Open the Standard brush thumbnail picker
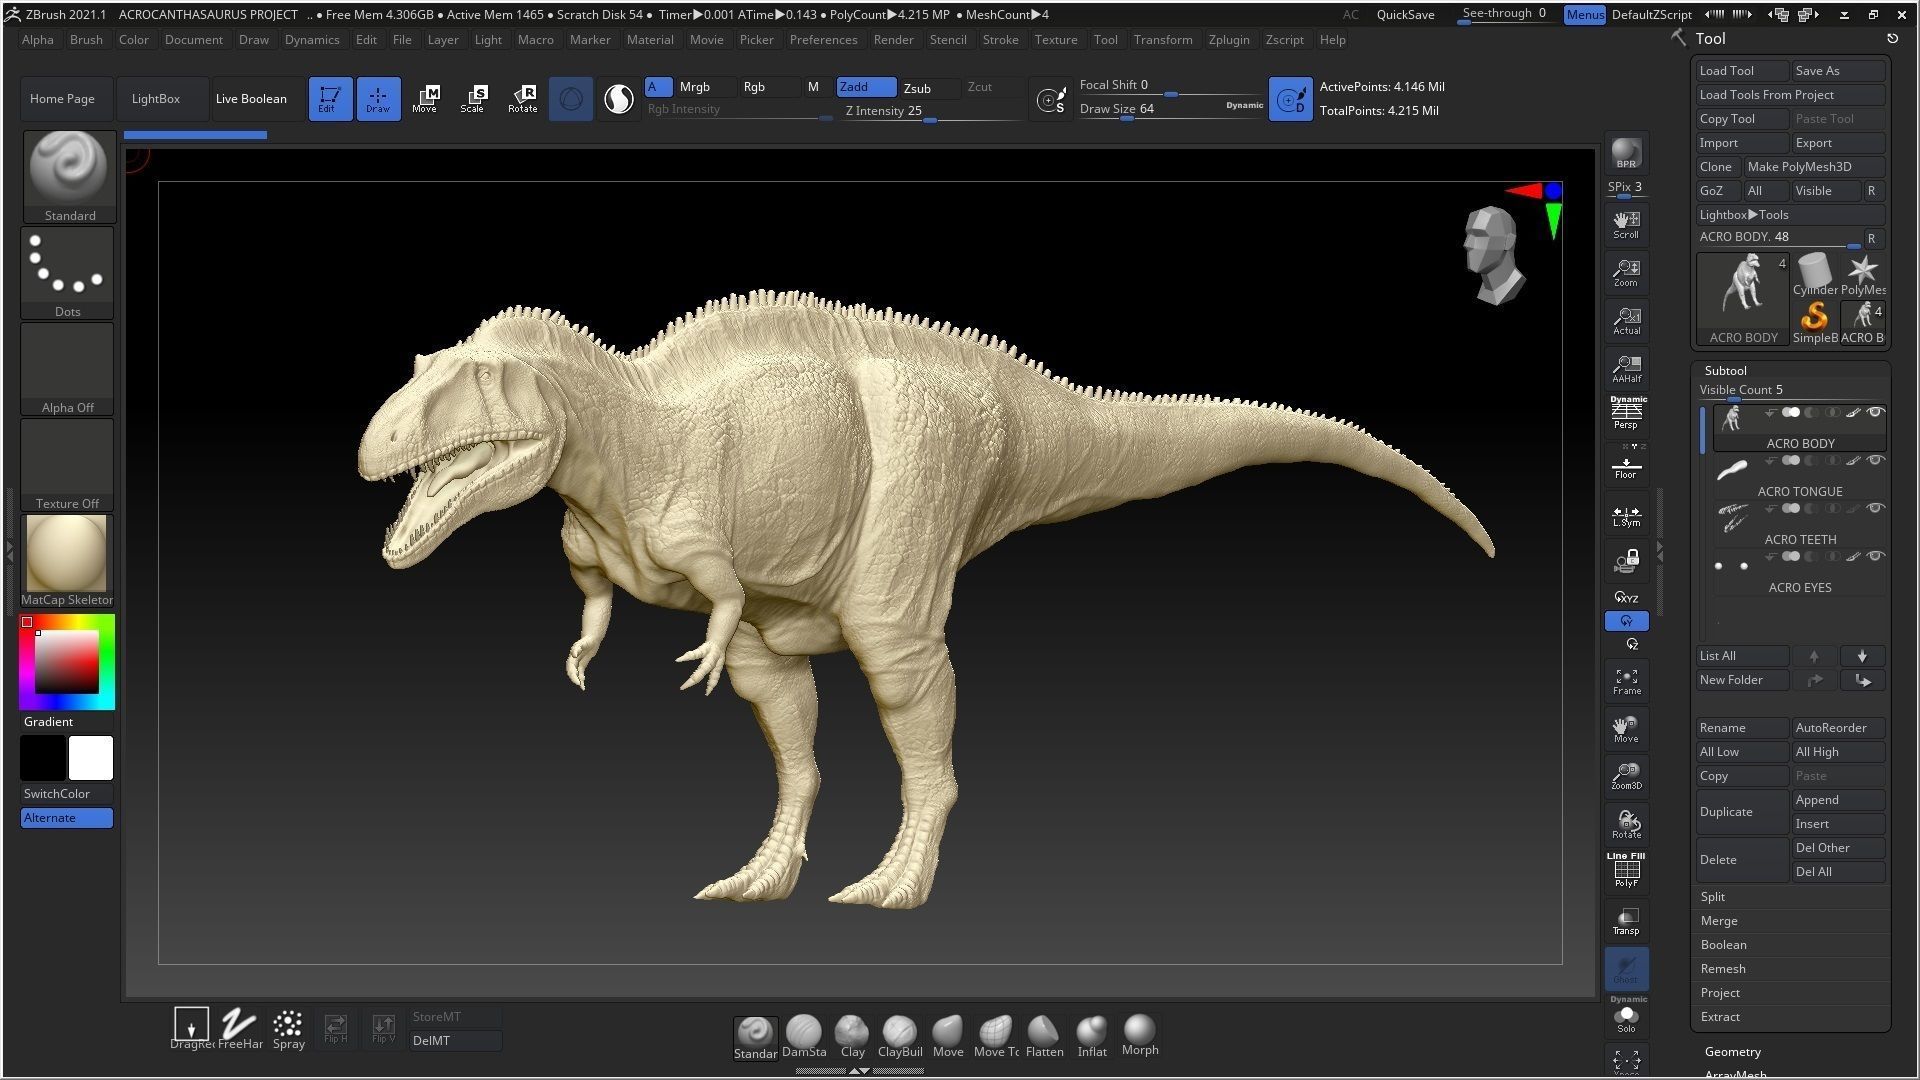The height and width of the screenshot is (1080, 1920). coord(69,176)
